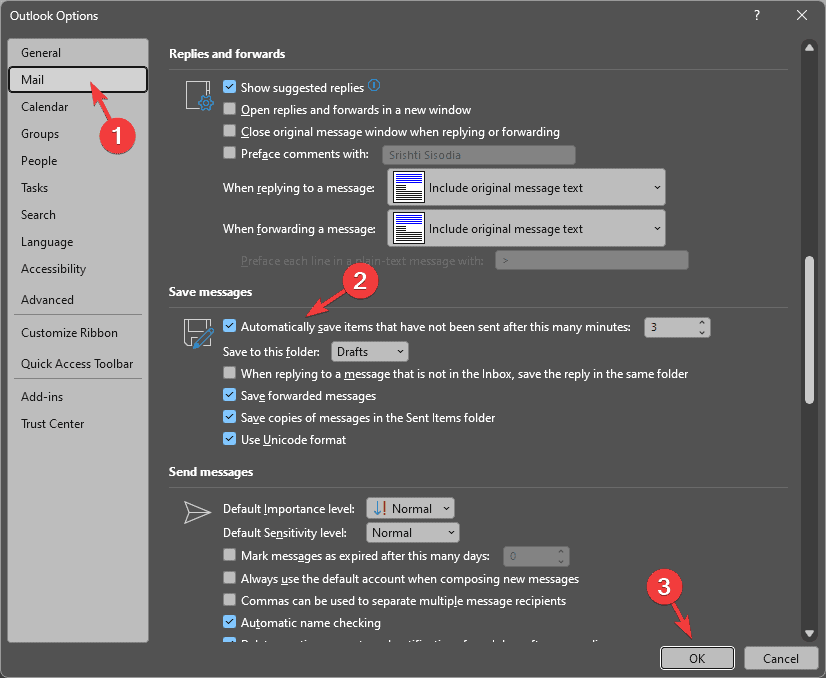826x678 pixels.
Task: Toggle Automatically save unsent items checkbox
Action: 229,326
